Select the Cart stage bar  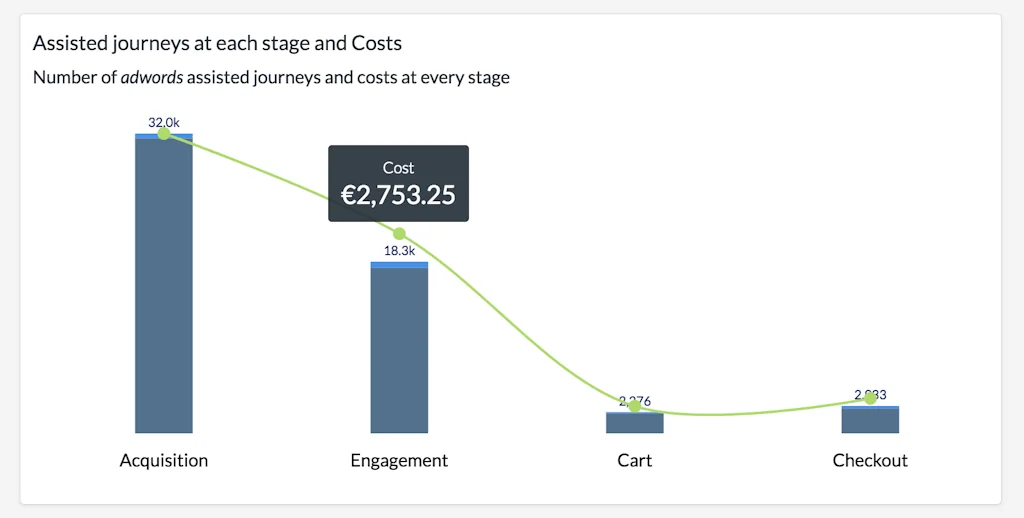click(635, 424)
